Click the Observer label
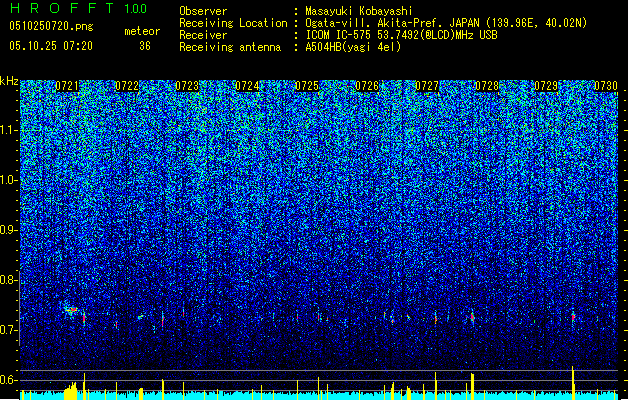 coord(203,11)
